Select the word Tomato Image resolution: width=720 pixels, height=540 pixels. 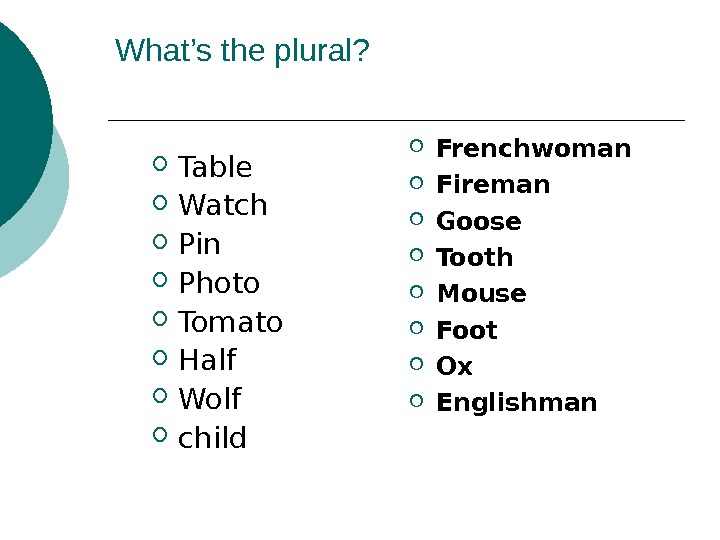coord(230,323)
